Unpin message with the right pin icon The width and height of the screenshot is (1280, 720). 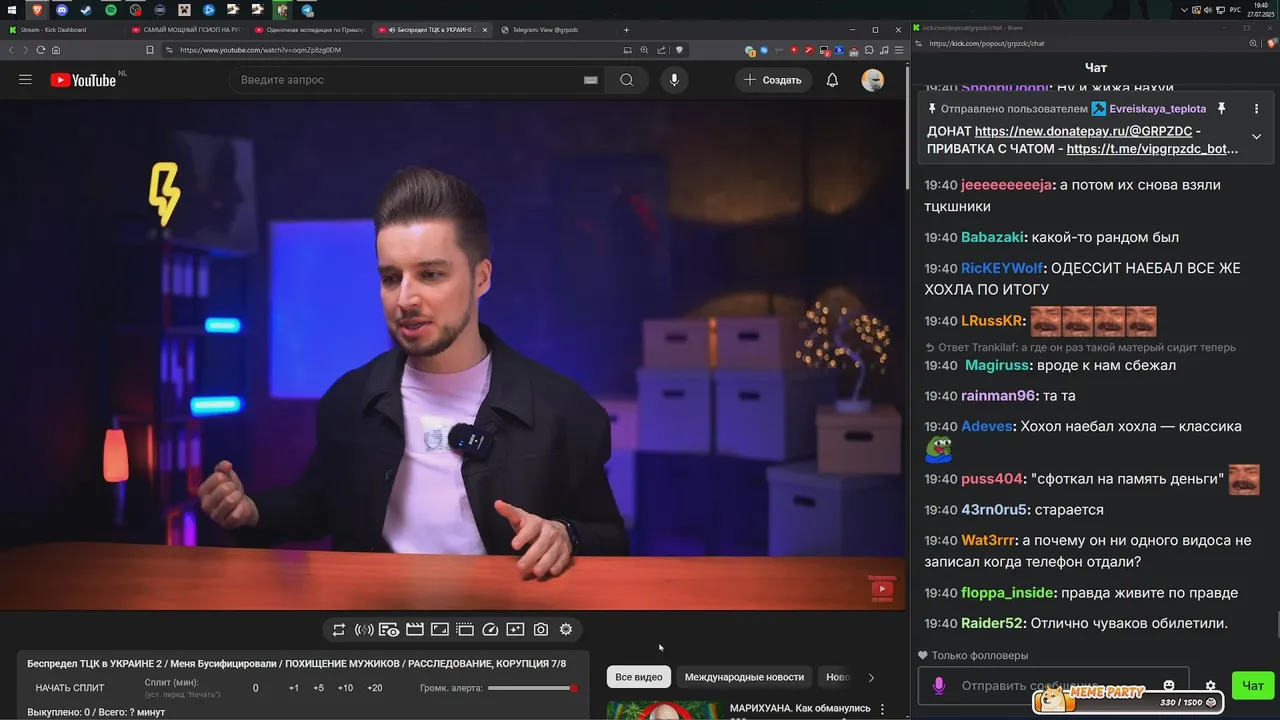(x=1221, y=108)
